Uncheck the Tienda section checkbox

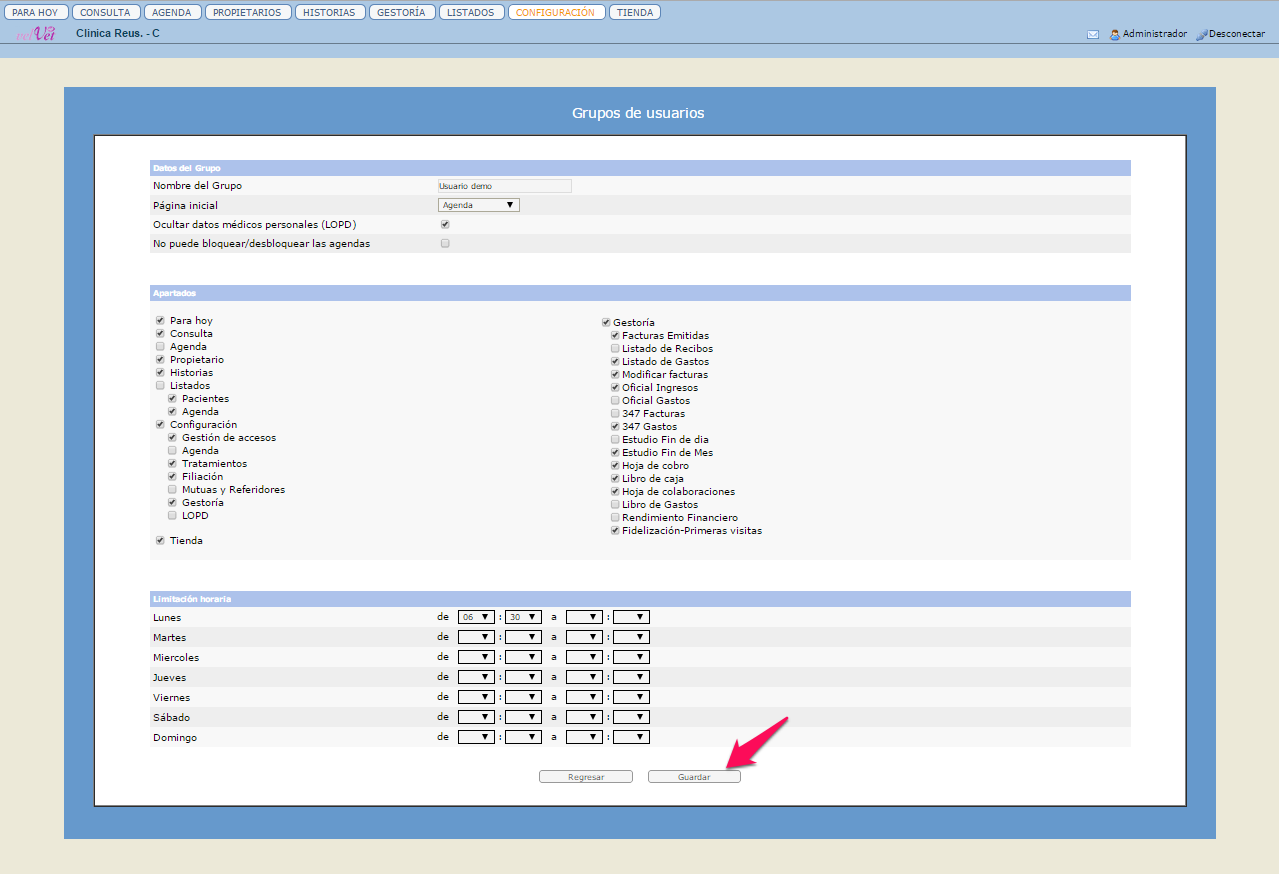(160, 540)
